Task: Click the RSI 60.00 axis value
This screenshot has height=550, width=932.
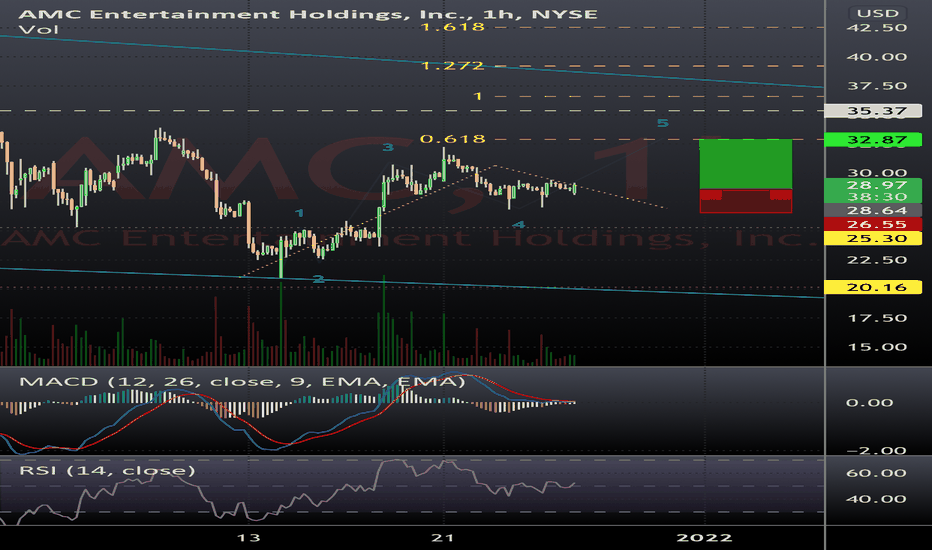Action: tap(877, 473)
